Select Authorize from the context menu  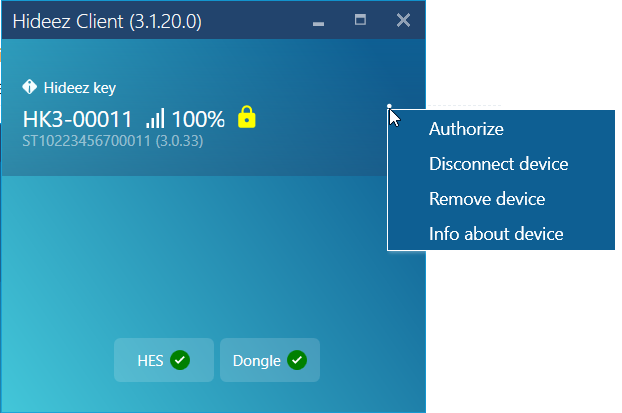point(501,129)
